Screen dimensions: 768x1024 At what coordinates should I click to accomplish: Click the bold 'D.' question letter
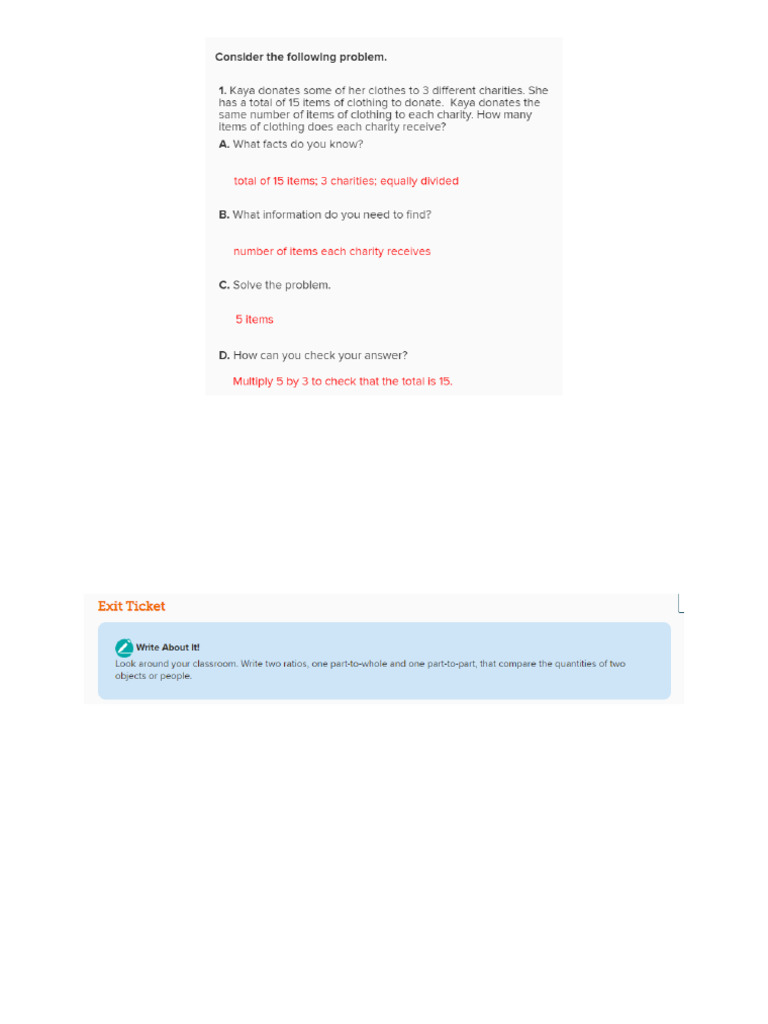pos(224,355)
